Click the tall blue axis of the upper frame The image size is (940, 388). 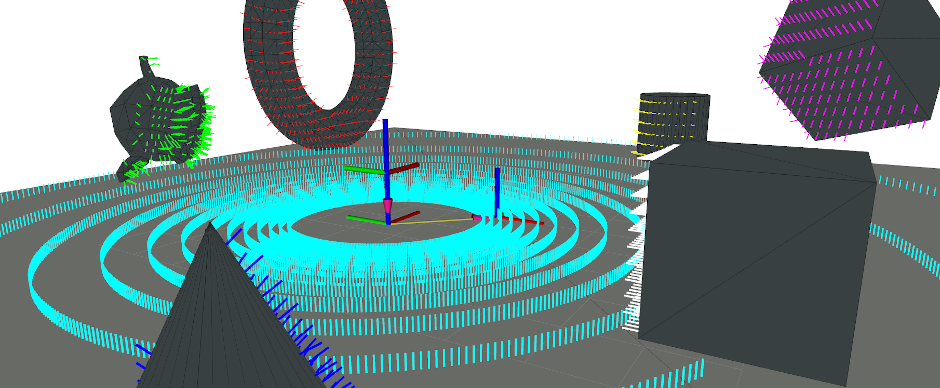pos(385,147)
